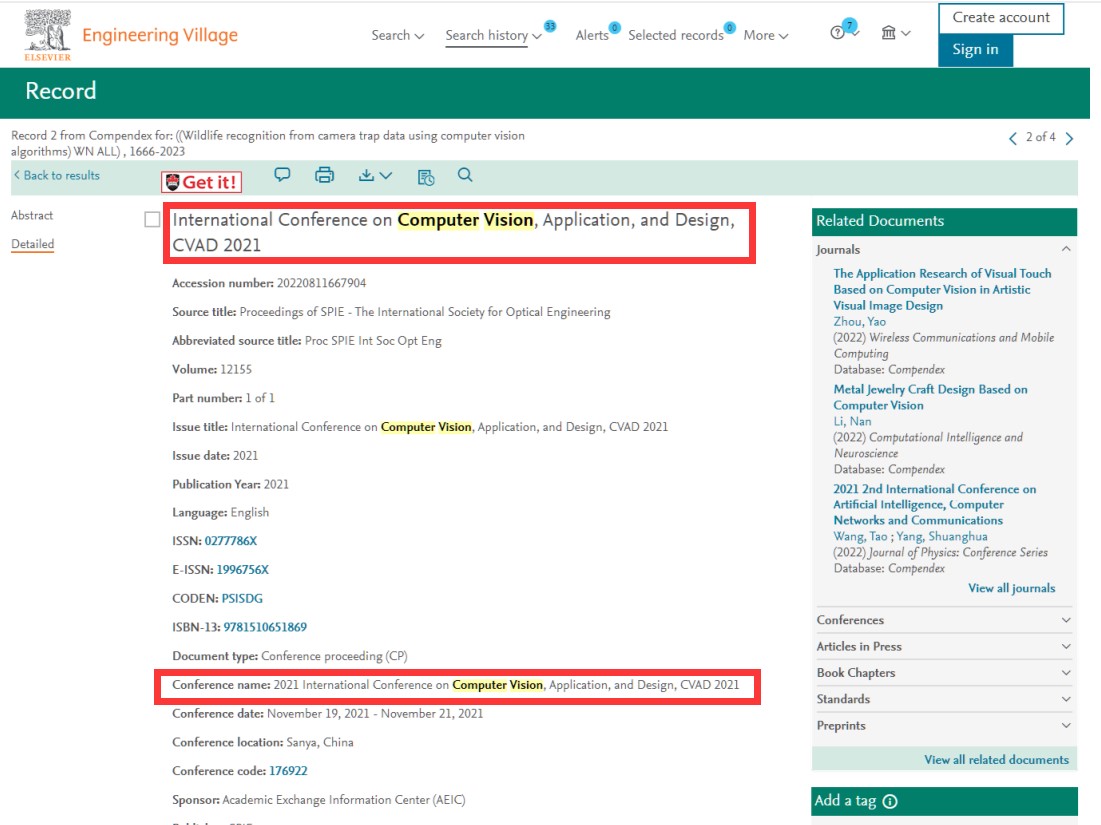1101x825 pixels.
Task: Click the Alerts count badge
Action: 614,27
